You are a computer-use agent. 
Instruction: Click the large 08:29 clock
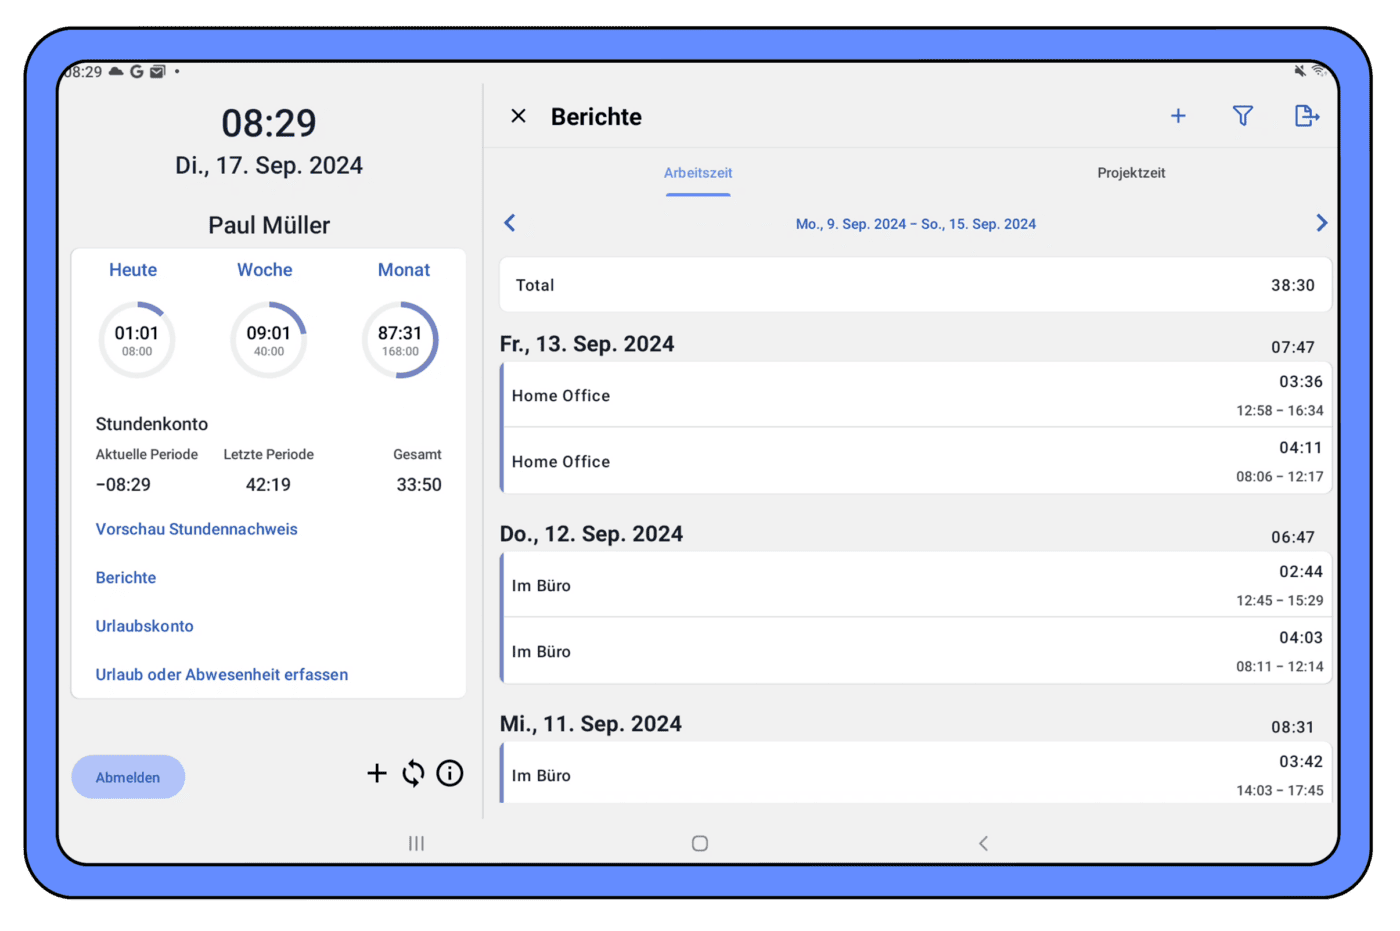[269, 124]
